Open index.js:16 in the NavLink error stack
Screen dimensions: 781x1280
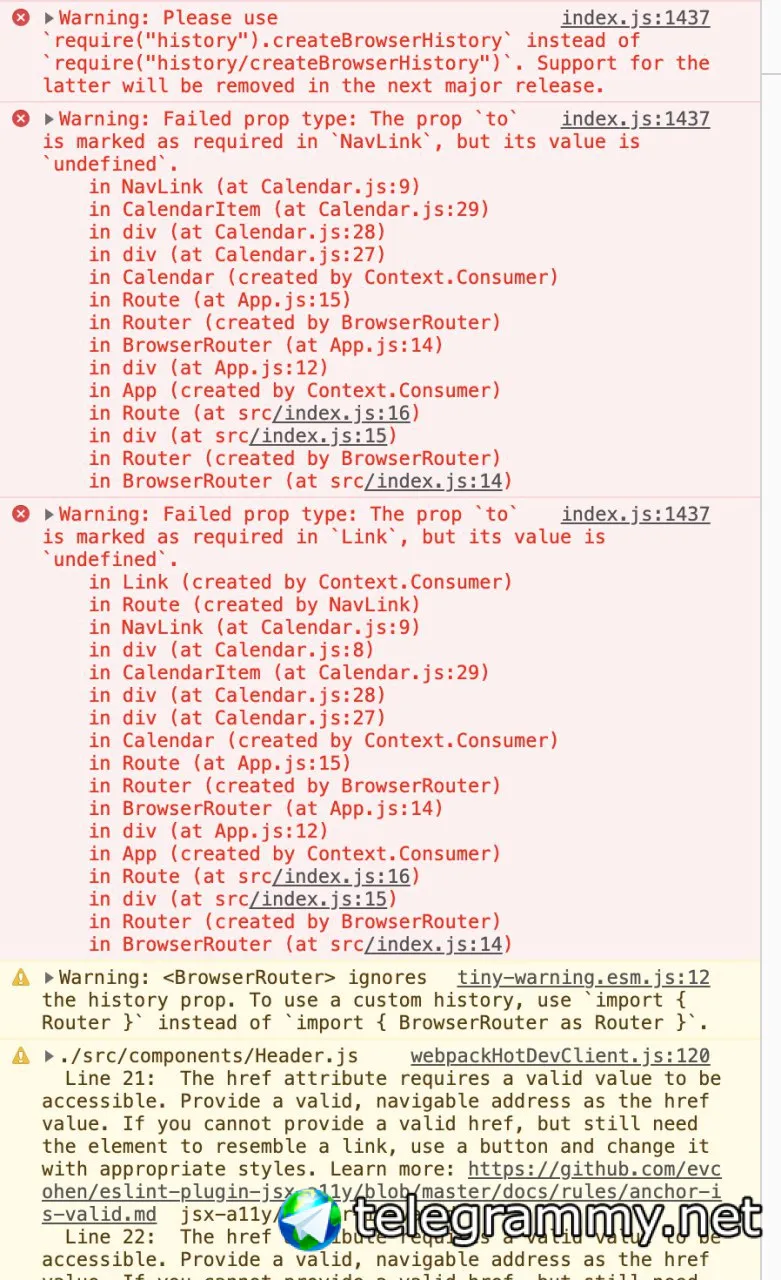[x=341, y=413]
